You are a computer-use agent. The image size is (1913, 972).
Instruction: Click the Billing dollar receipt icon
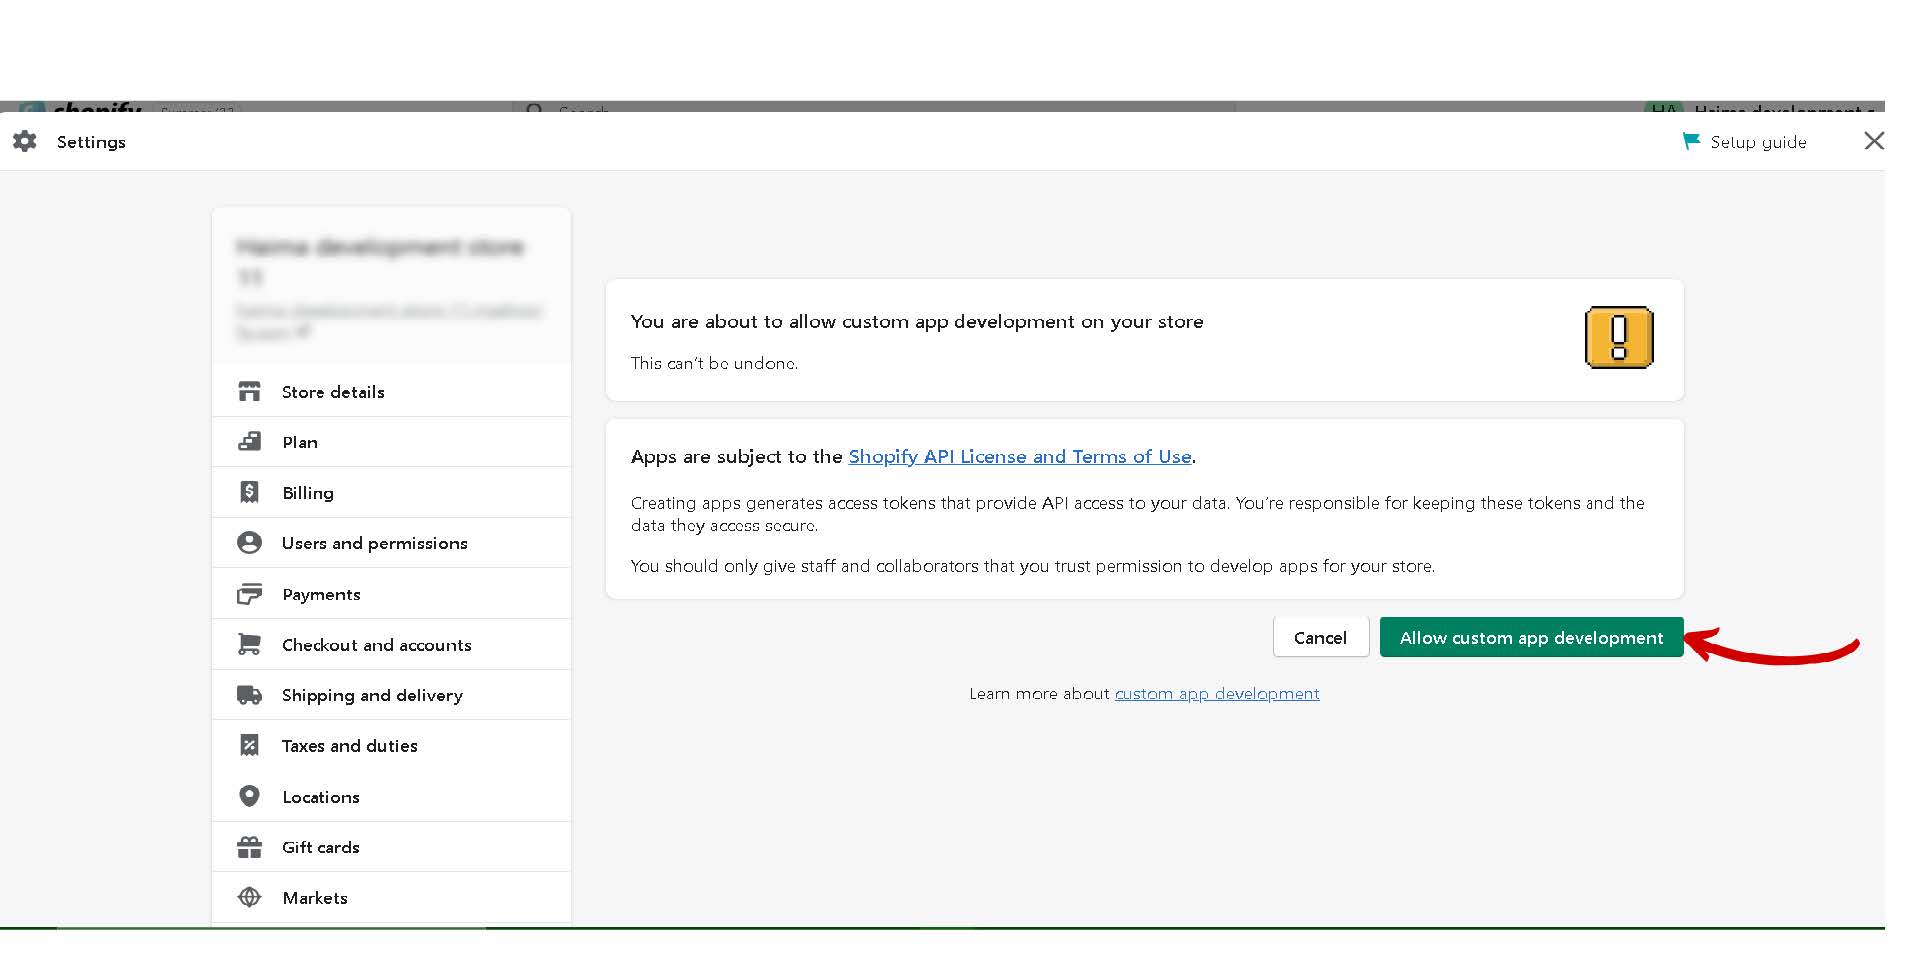pos(249,493)
